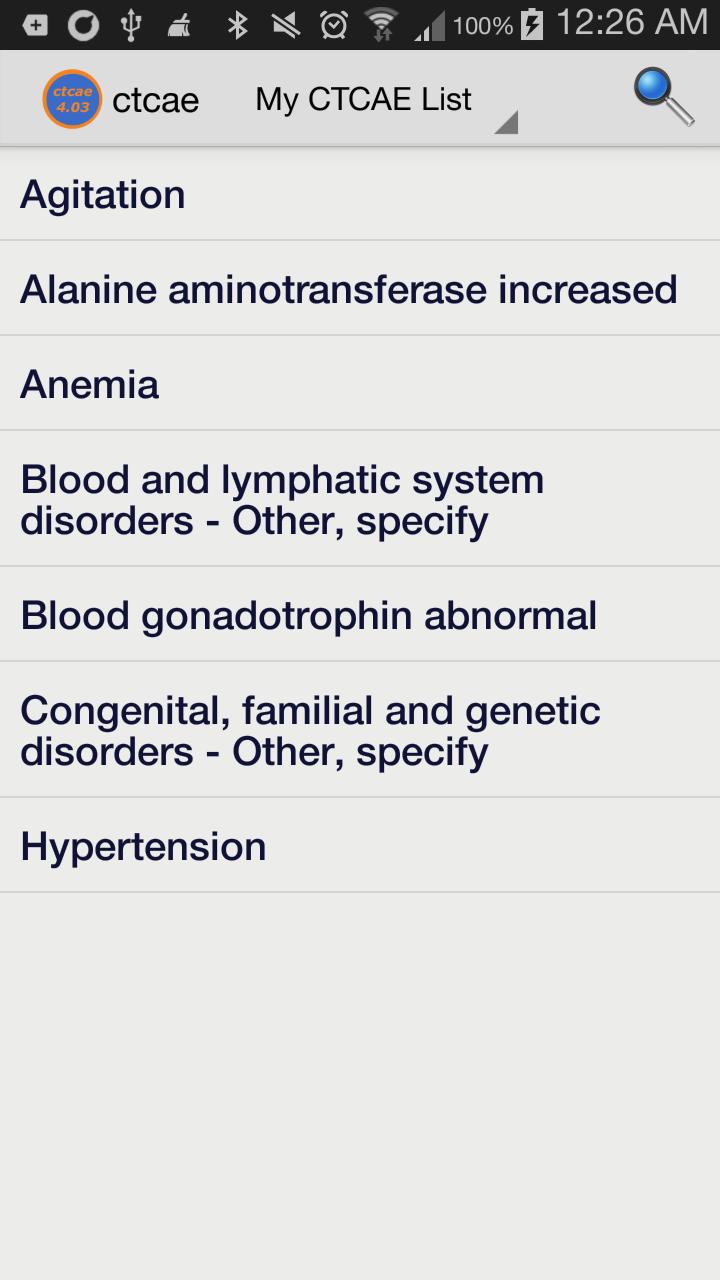The image size is (720, 1280).
Task: Tap the ctcae app title text
Action: point(155,100)
